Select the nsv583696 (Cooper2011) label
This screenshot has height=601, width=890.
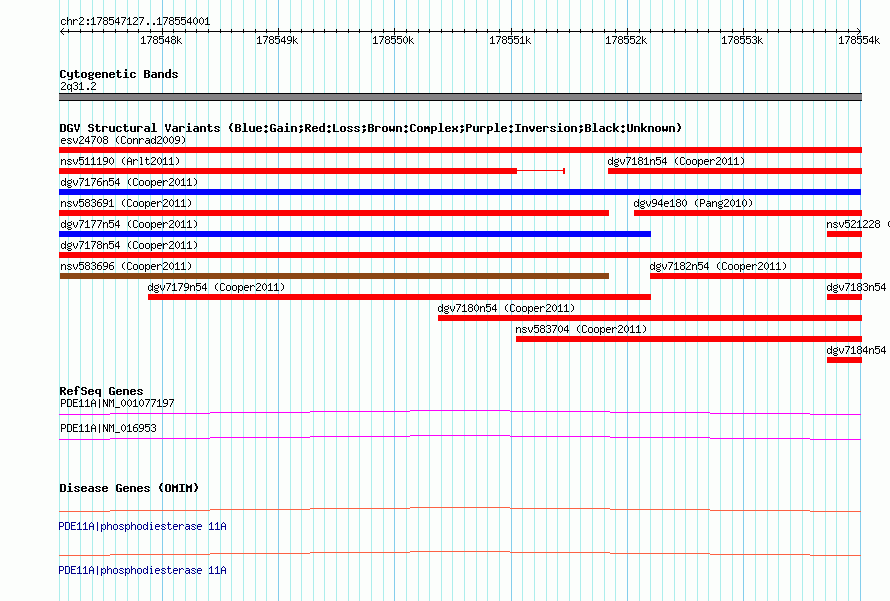point(126,266)
